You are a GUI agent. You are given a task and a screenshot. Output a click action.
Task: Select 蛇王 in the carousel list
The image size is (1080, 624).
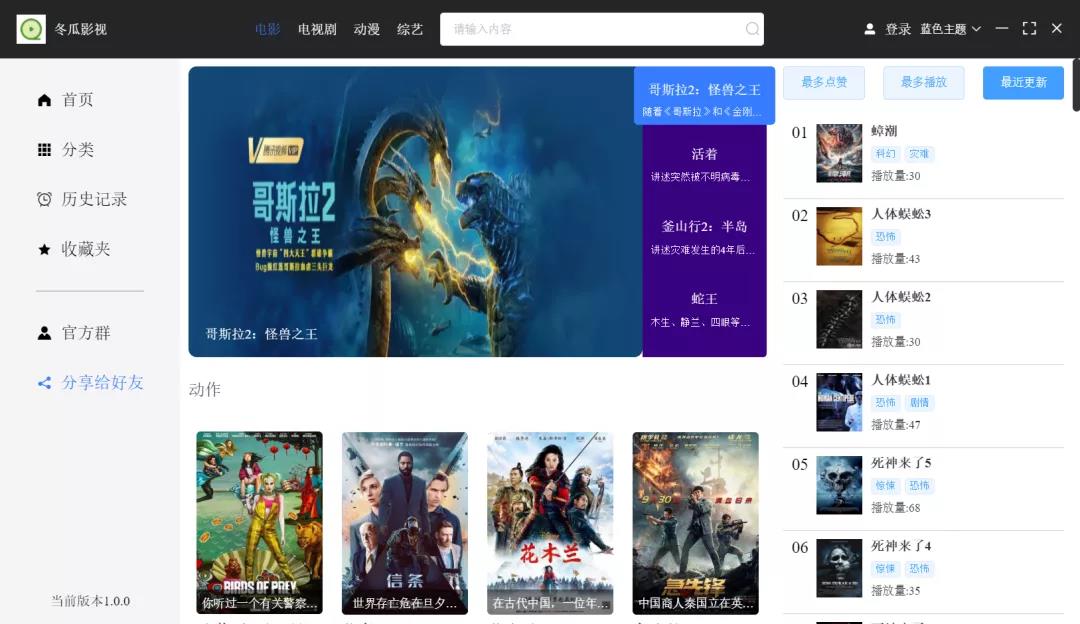coord(705,309)
